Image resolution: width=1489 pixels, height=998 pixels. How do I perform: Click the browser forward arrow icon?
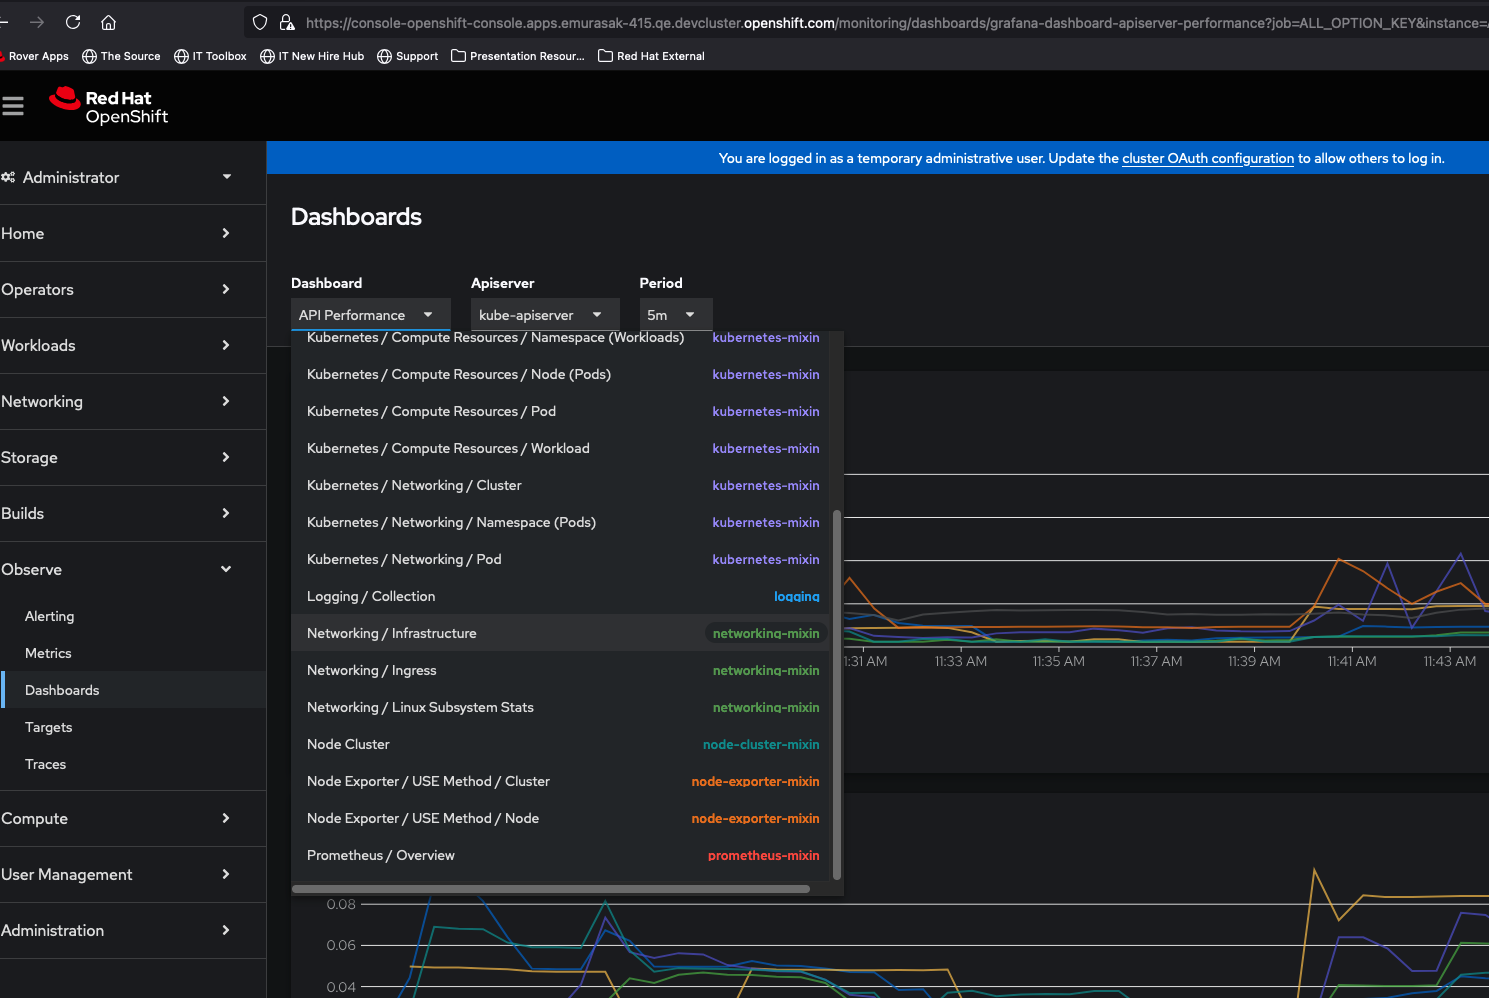(37, 22)
